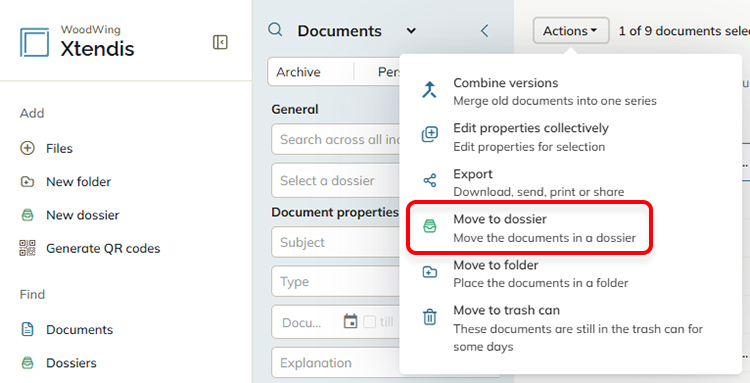Click the Subject input field
This screenshot has height=383, width=750.
point(335,242)
